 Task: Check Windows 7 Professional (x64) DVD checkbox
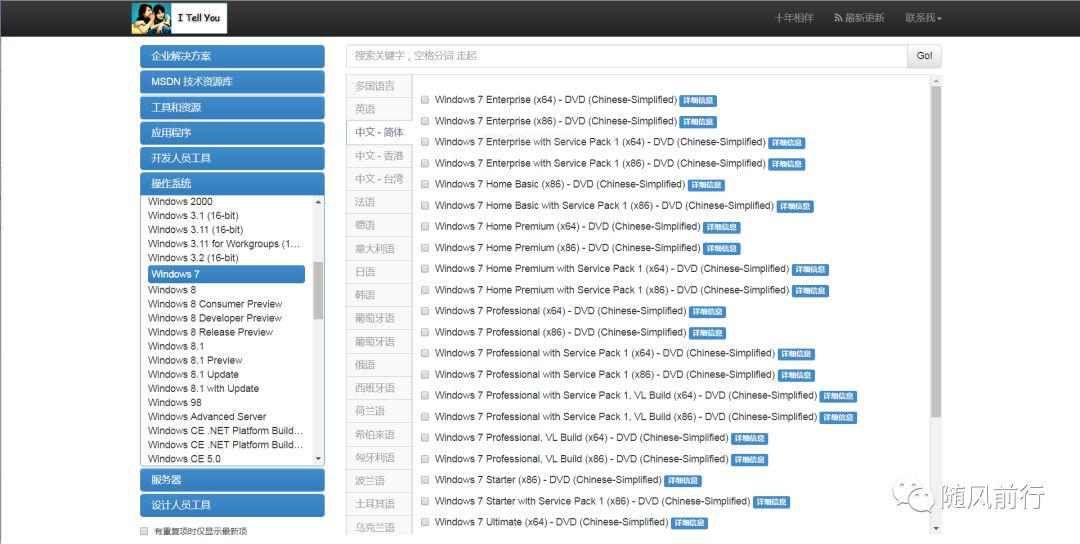(x=425, y=311)
